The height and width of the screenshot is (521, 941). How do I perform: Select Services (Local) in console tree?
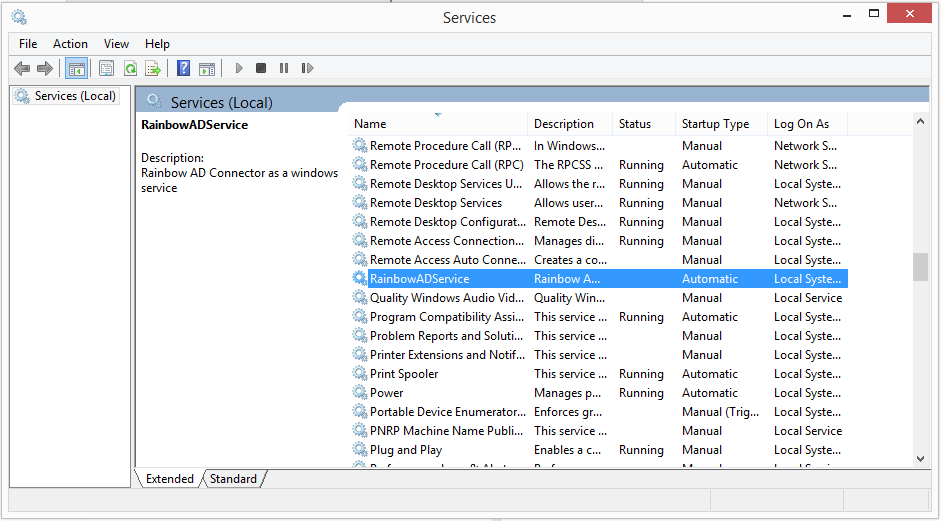pos(75,96)
